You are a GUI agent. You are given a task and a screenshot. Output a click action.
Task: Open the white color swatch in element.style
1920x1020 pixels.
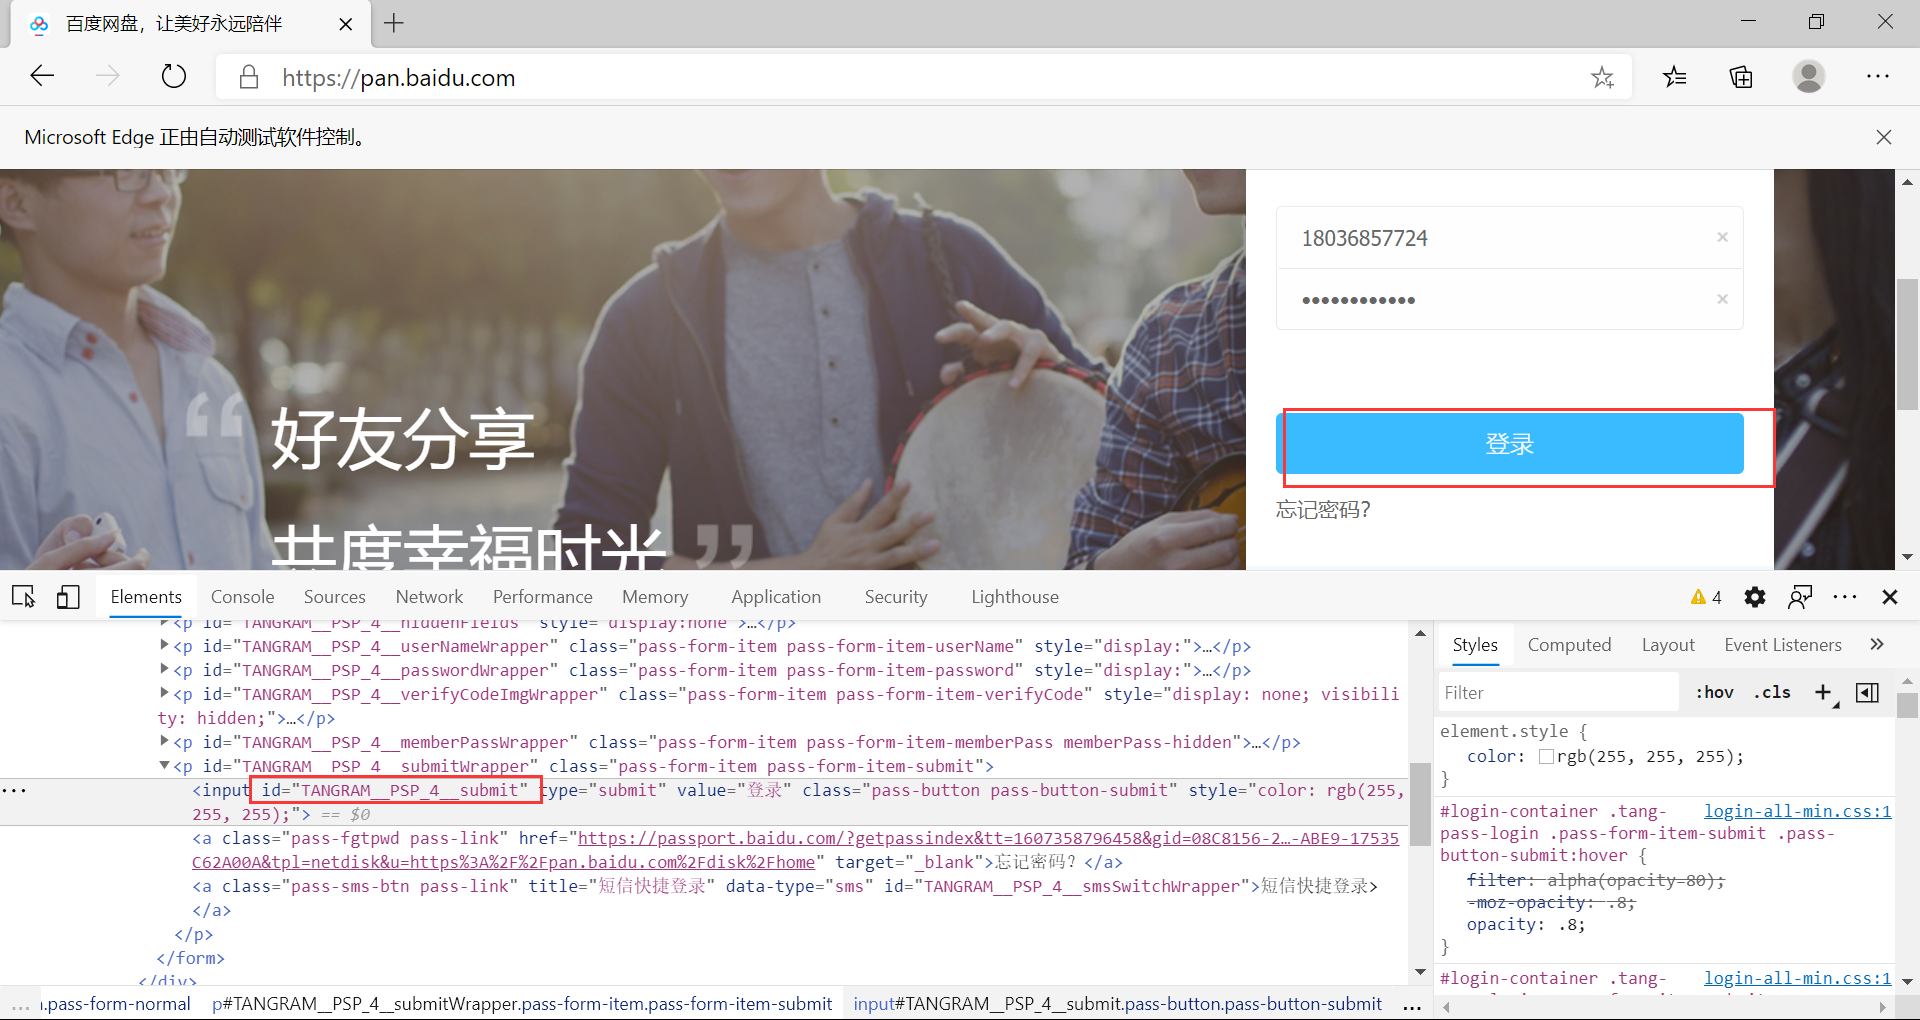1546,757
